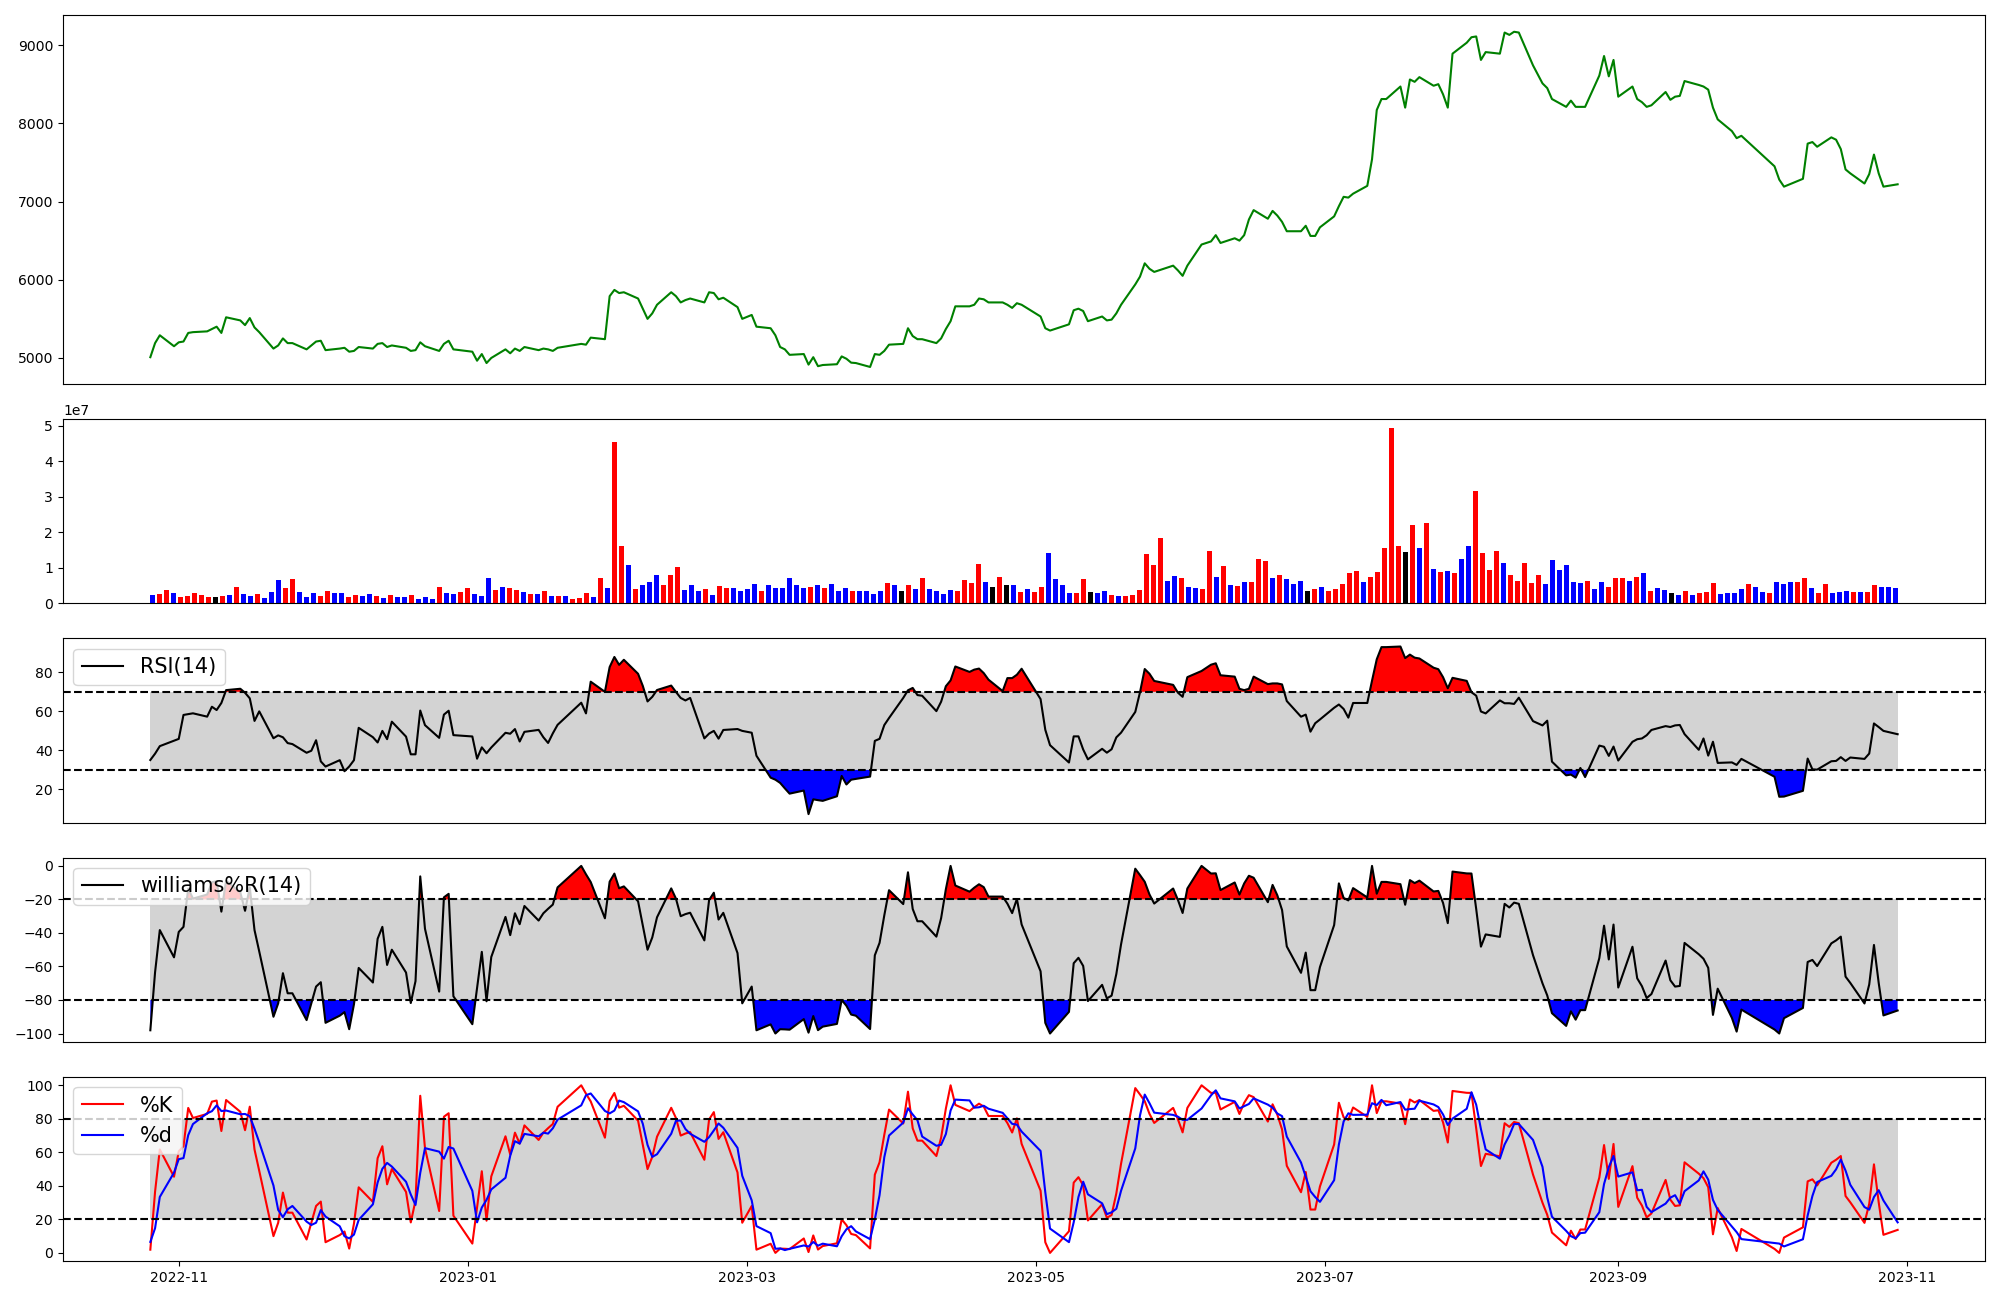Click the black RSI legend line swatch
The width and height of the screenshot is (2000, 1300).
tap(103, 666)
